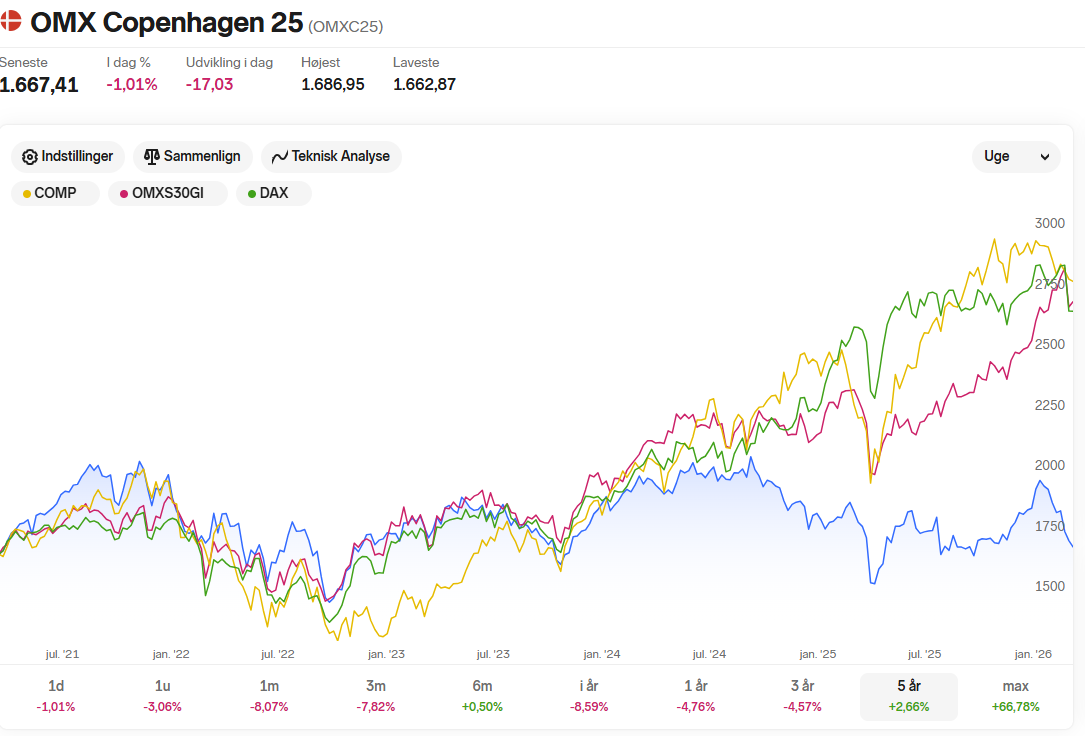Toggle the COMP comparison chip
Screen dimensions: 1085x736
point(55,193)
